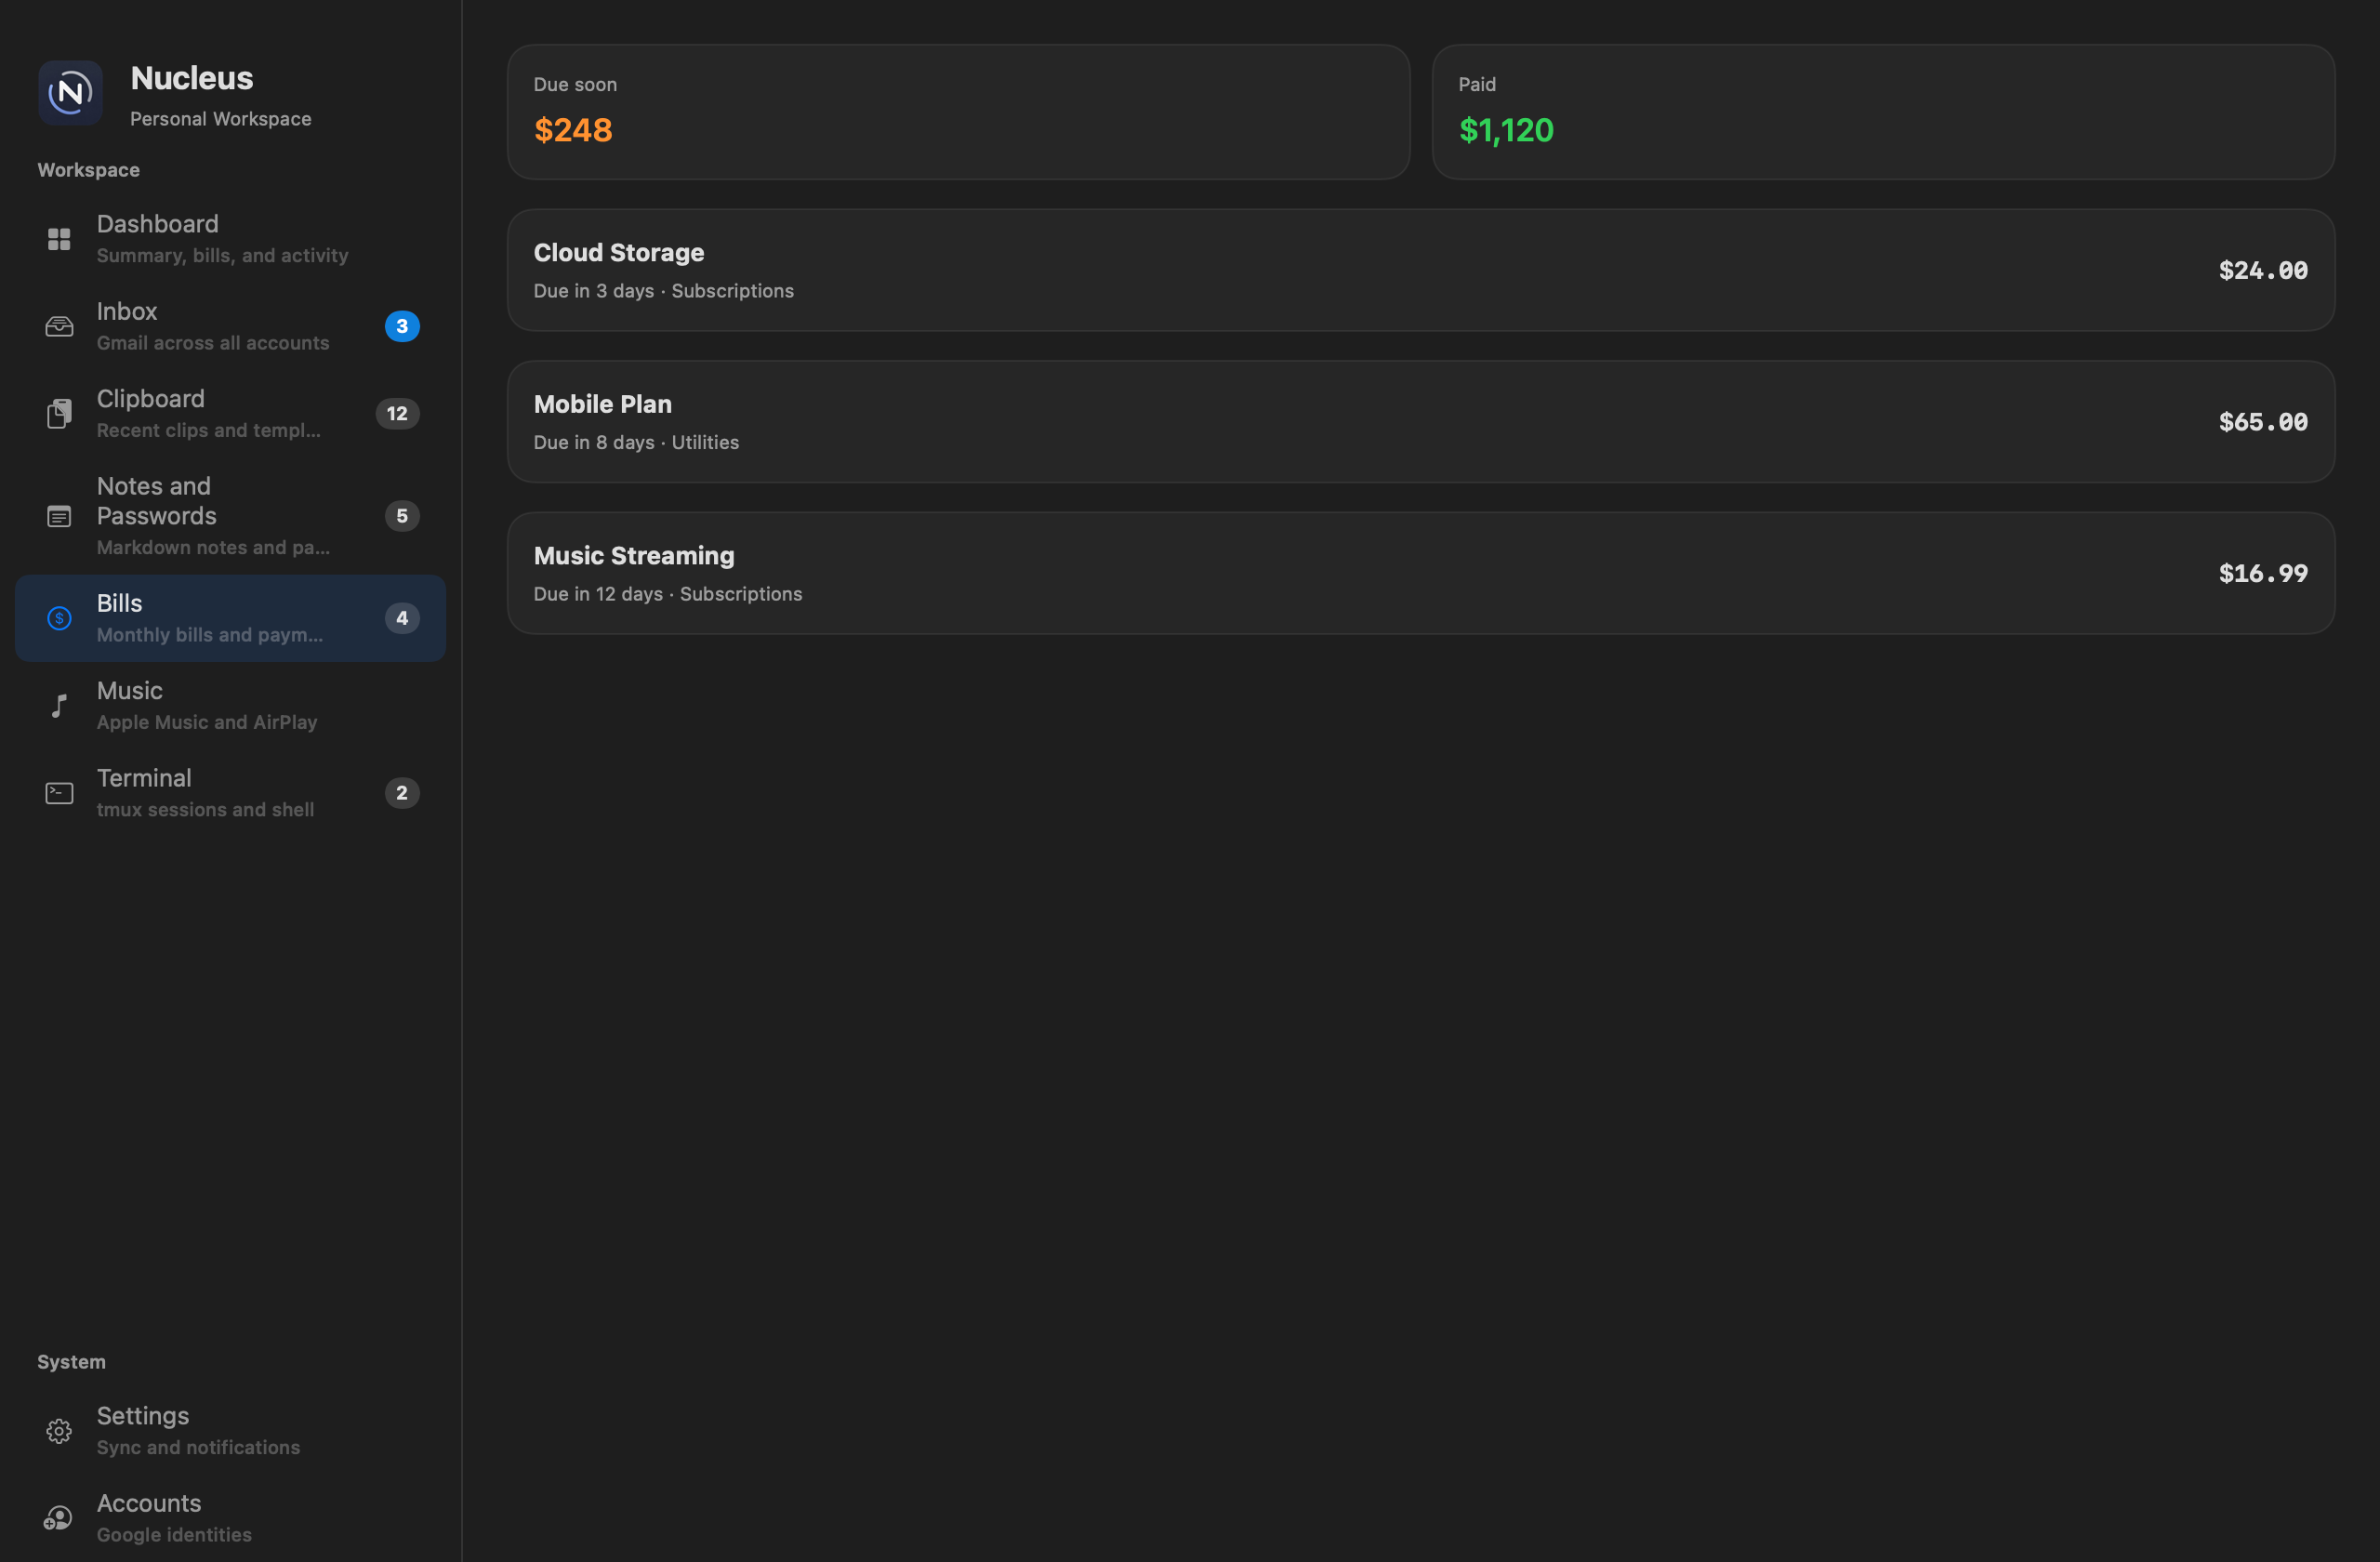The width and height of the screenshot is (2380, 1562).
Task: Click the Terminal badge showing 2
Action: pos(402,793)
